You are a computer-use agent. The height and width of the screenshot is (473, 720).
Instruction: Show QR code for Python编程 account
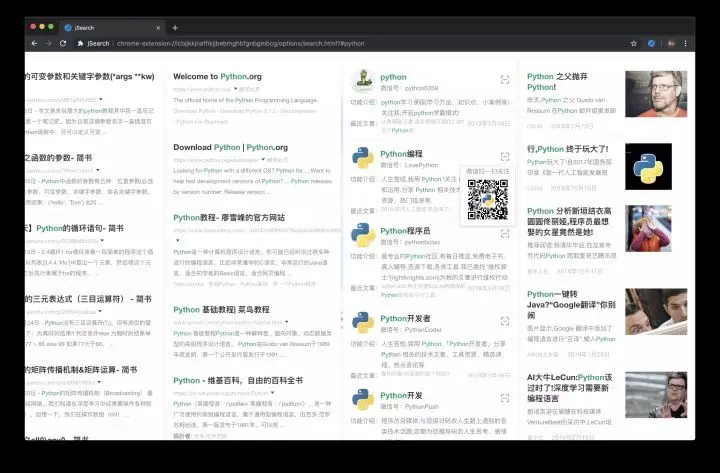505,156
